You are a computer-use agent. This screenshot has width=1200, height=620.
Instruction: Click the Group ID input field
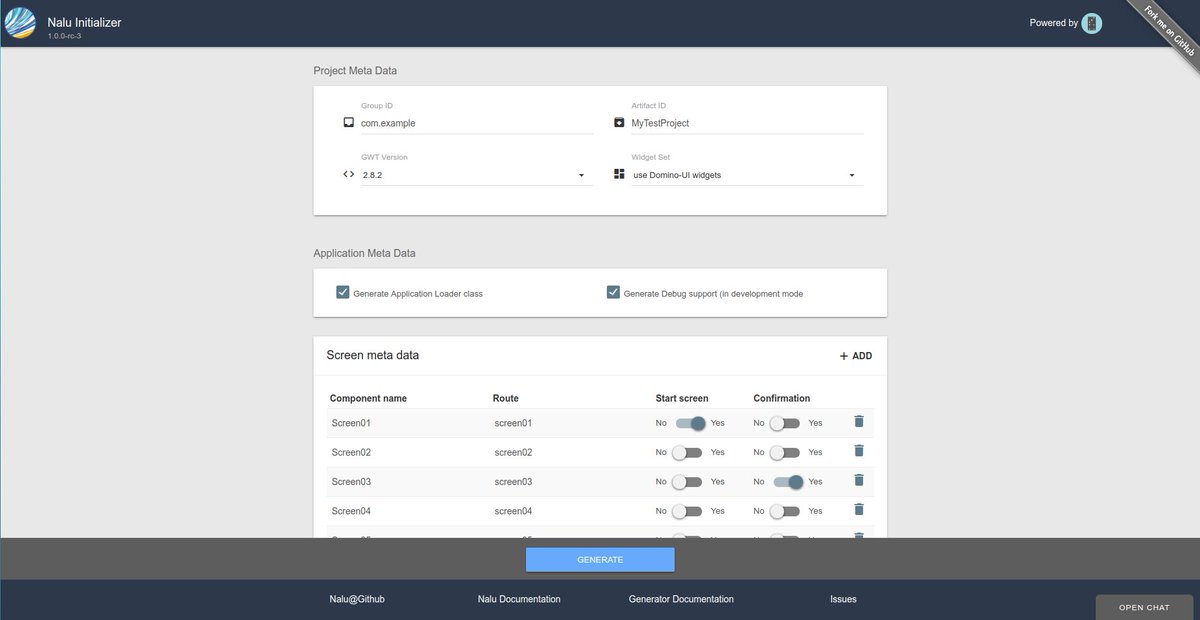[x=476, y=123]
